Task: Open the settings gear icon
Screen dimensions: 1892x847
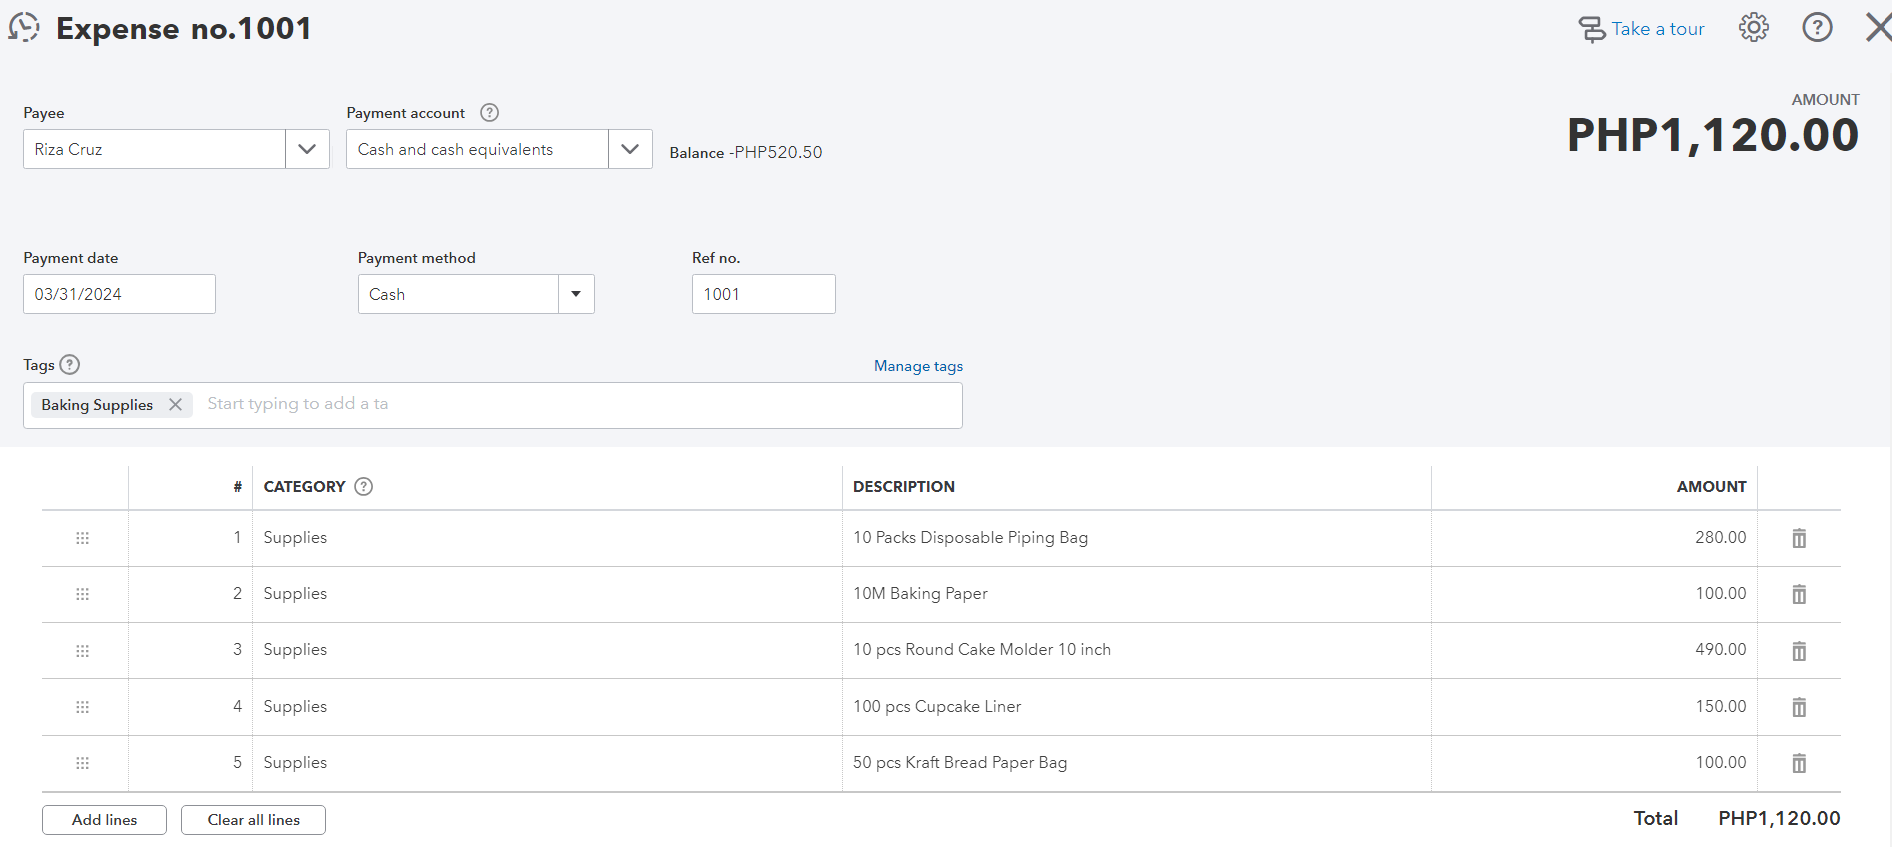Action: [x=1753, y=28]
